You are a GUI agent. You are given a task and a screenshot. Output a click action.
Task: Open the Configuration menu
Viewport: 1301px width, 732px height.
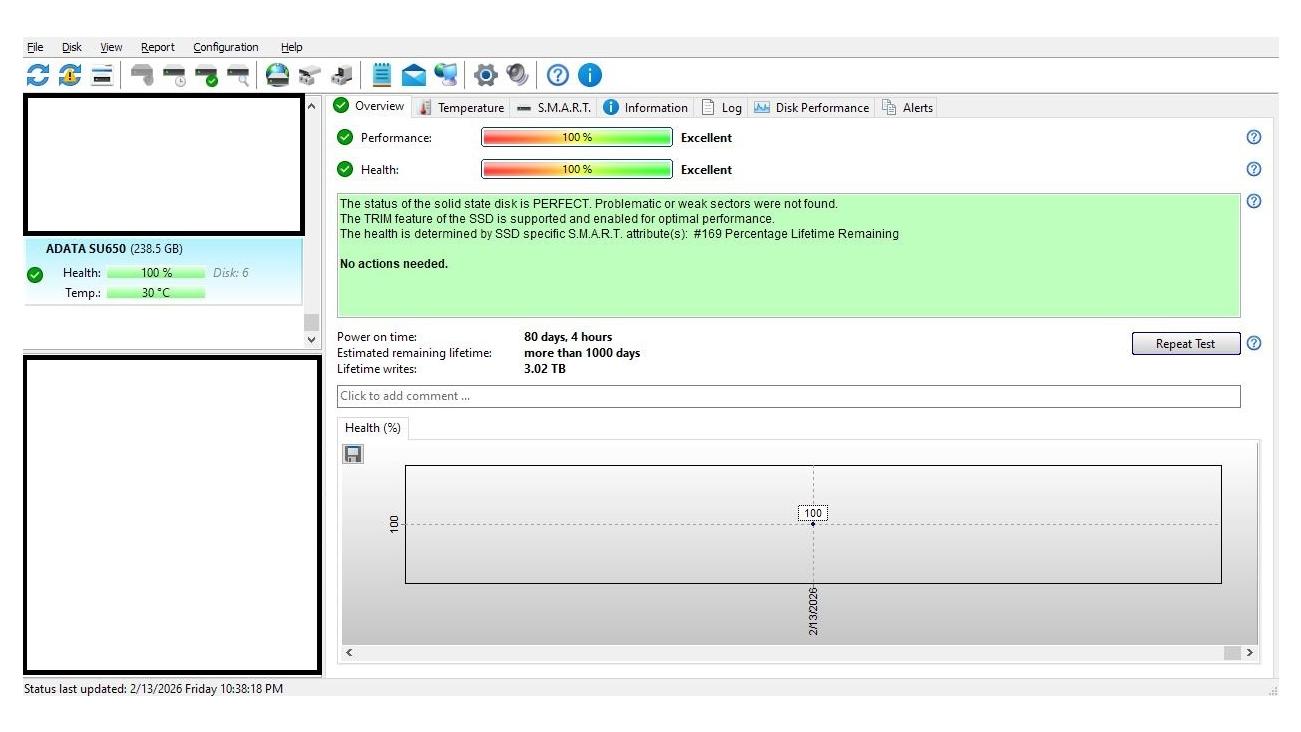225,47
